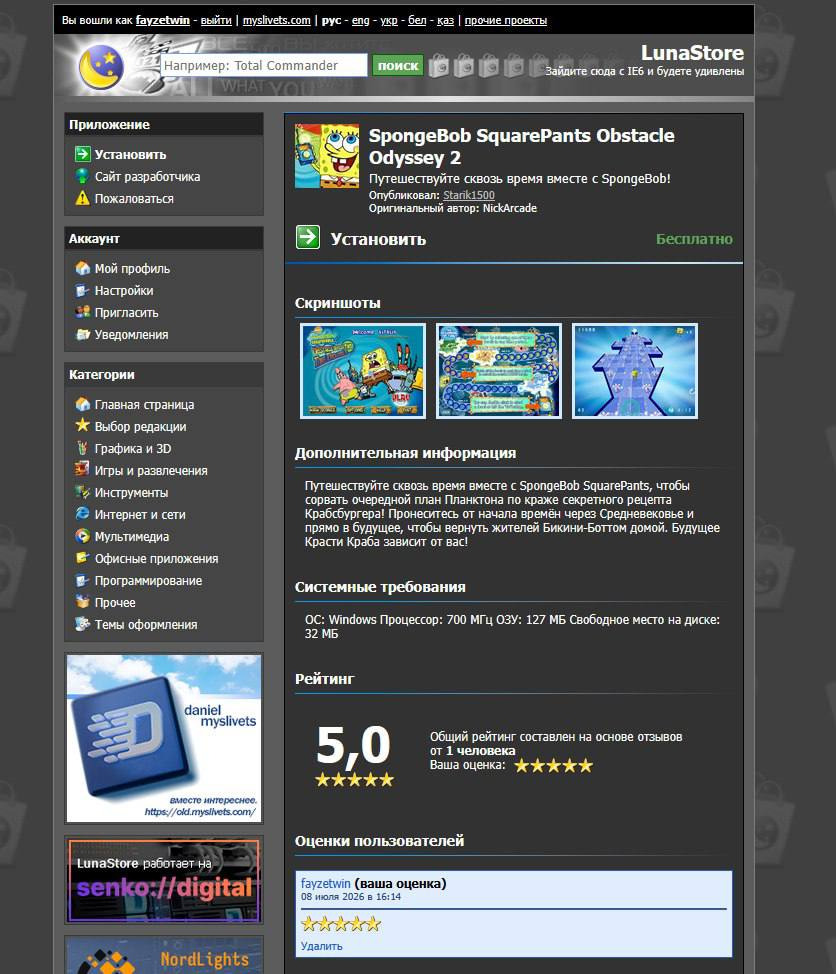Open the second screenshot showing the map
This screenshot has width=836, height=974.
[x=499, y=371]
